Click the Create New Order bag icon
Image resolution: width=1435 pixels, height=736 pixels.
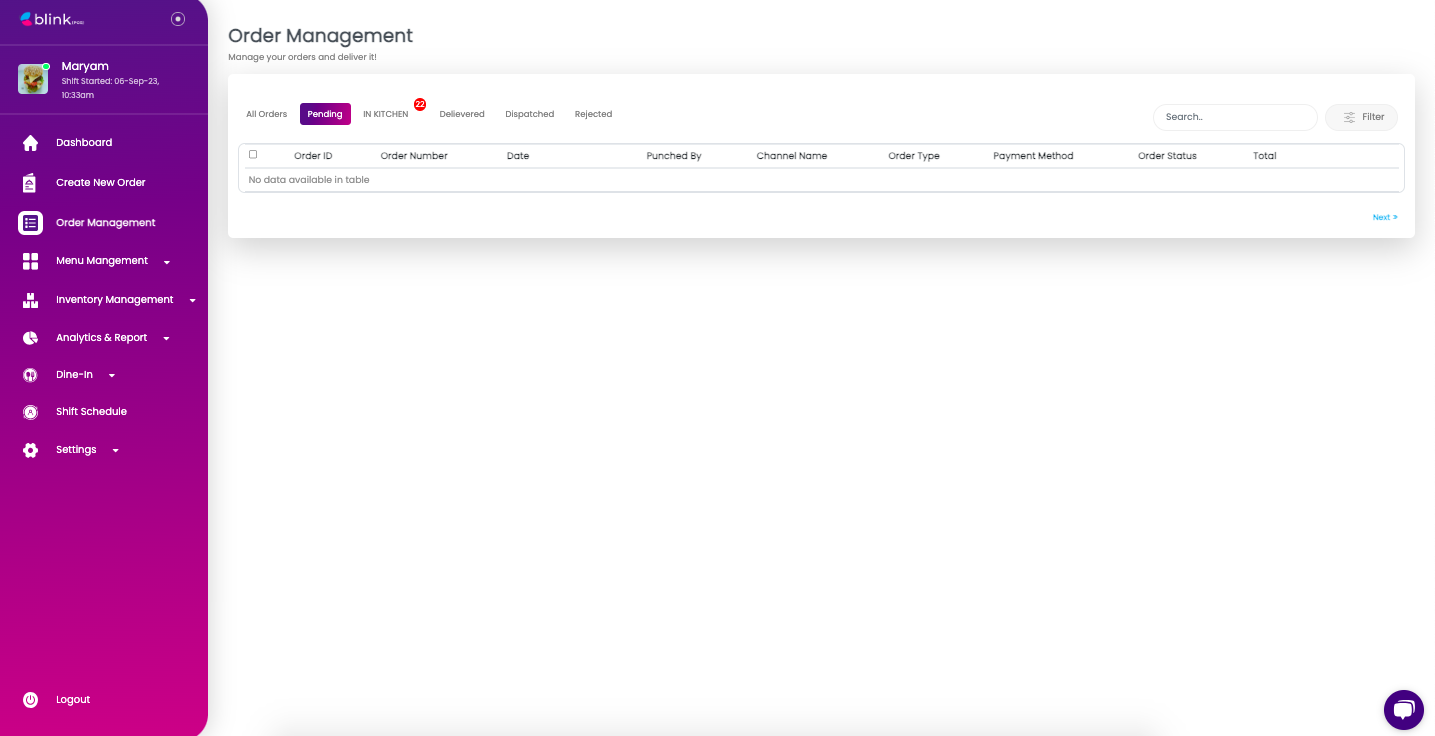pyautogui.click(x=30, y=183)
